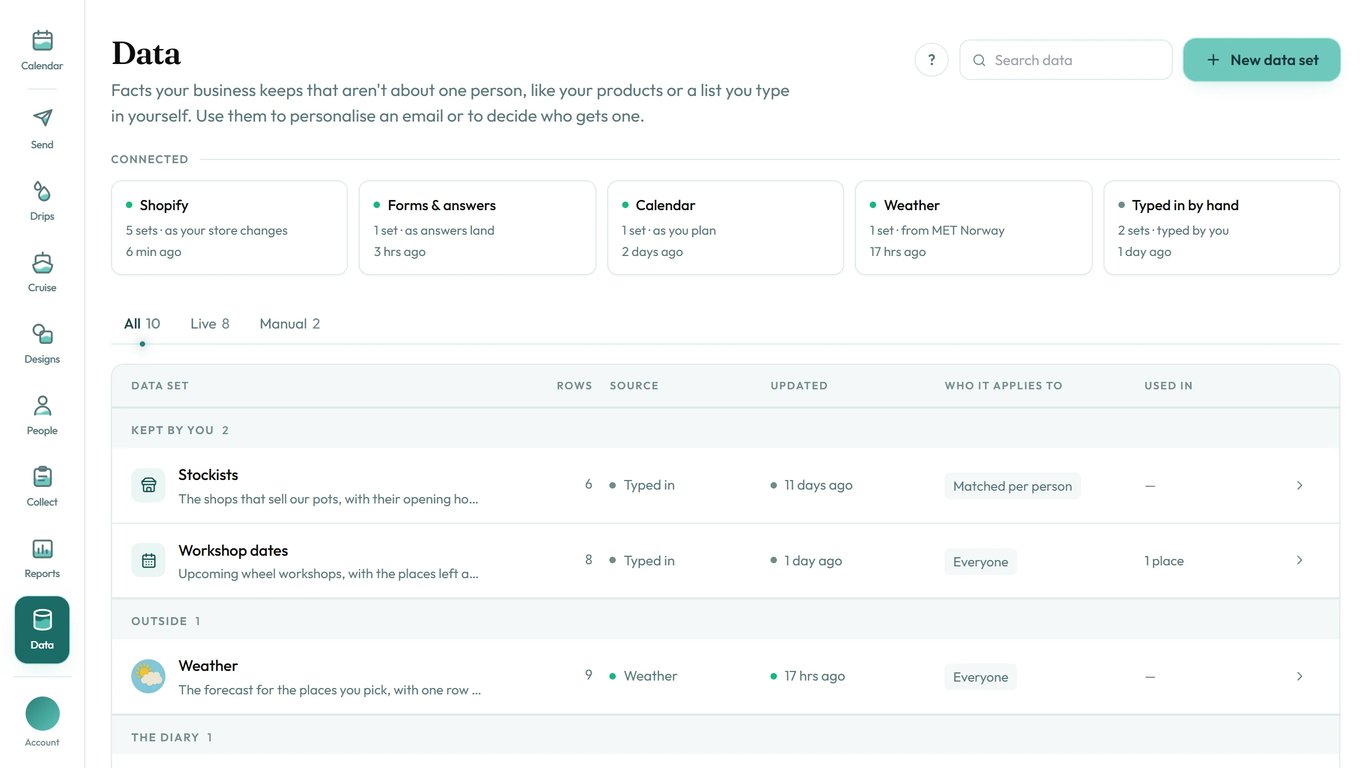Expand the Workshop dates row chevron
The height and width of the screenshot is (768, 1366).
pos(1299,560)
